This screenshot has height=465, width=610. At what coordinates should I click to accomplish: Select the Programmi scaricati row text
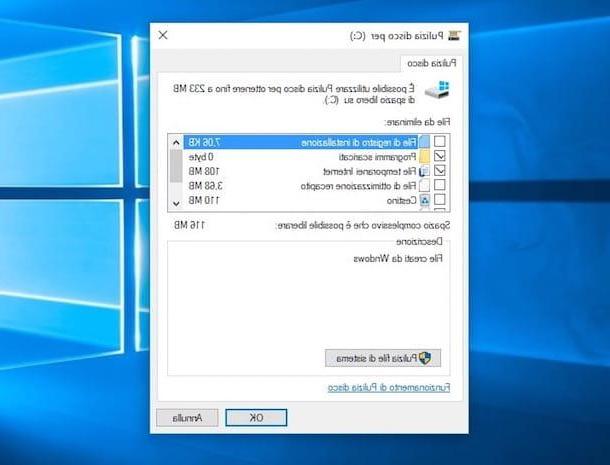tap(377, 157)
